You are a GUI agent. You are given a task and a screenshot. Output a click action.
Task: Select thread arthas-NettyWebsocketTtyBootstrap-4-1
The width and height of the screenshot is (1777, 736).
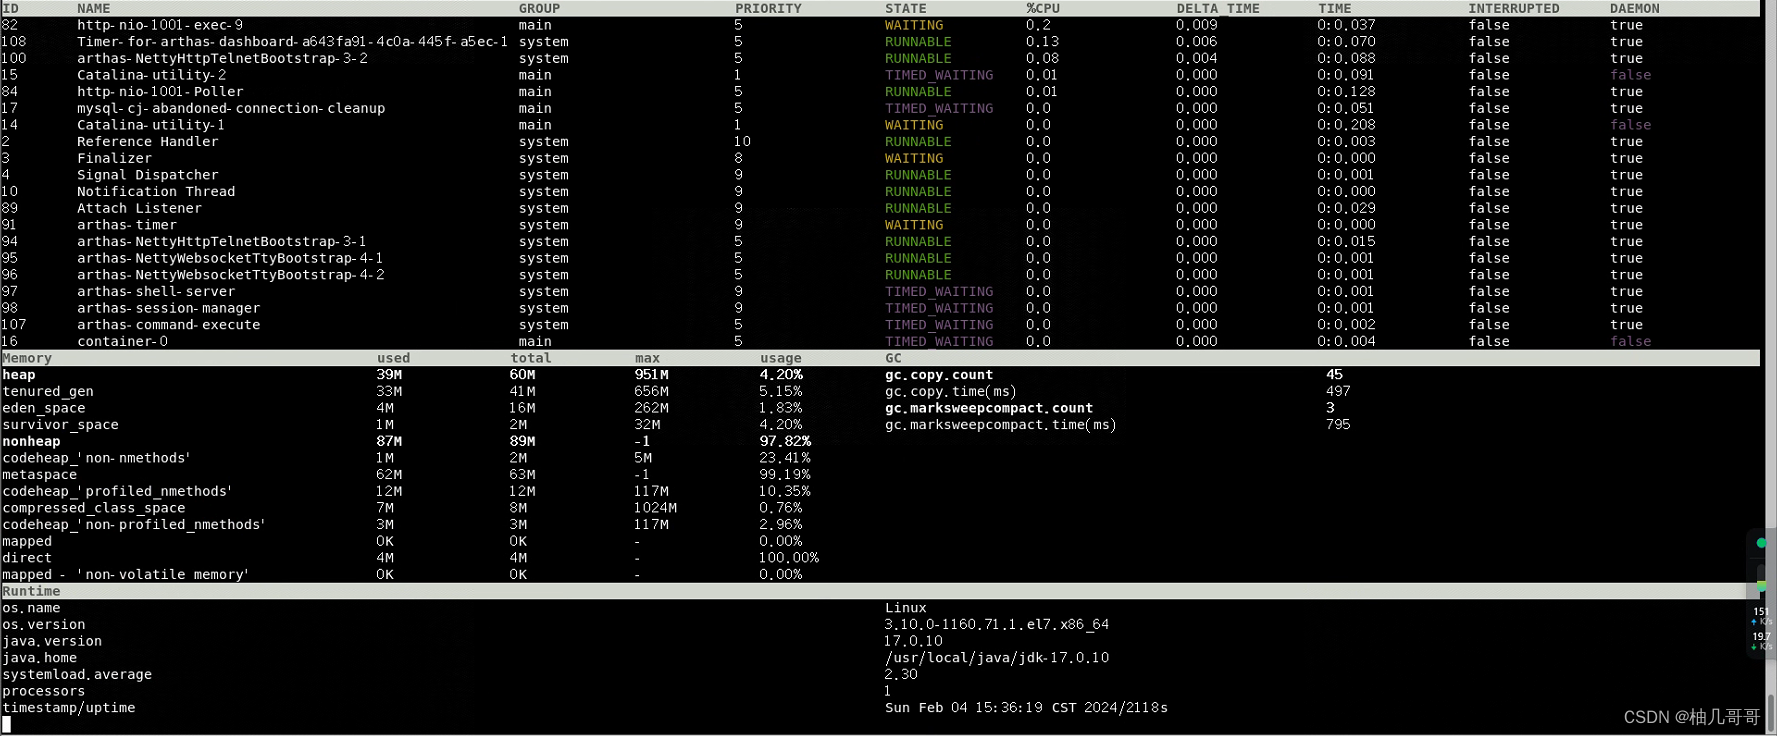point(230,258)
